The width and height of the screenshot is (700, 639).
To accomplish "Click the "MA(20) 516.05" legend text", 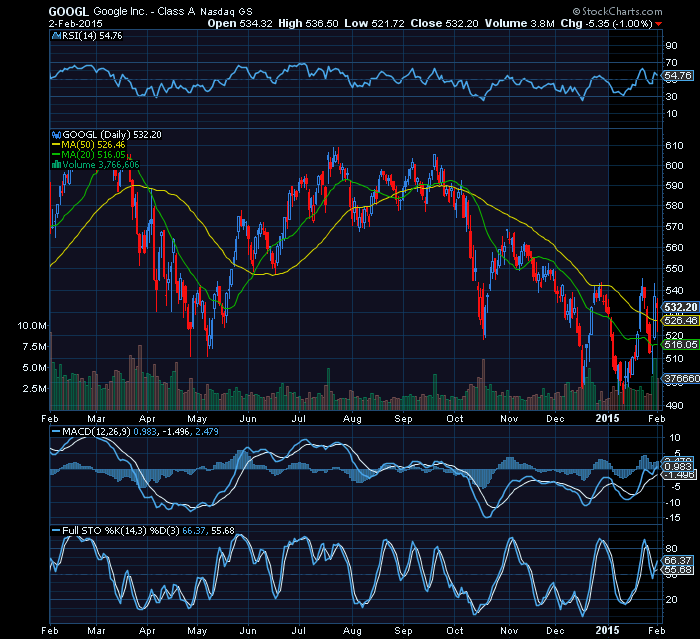I will pyautogui.click(x=93, y=155).
